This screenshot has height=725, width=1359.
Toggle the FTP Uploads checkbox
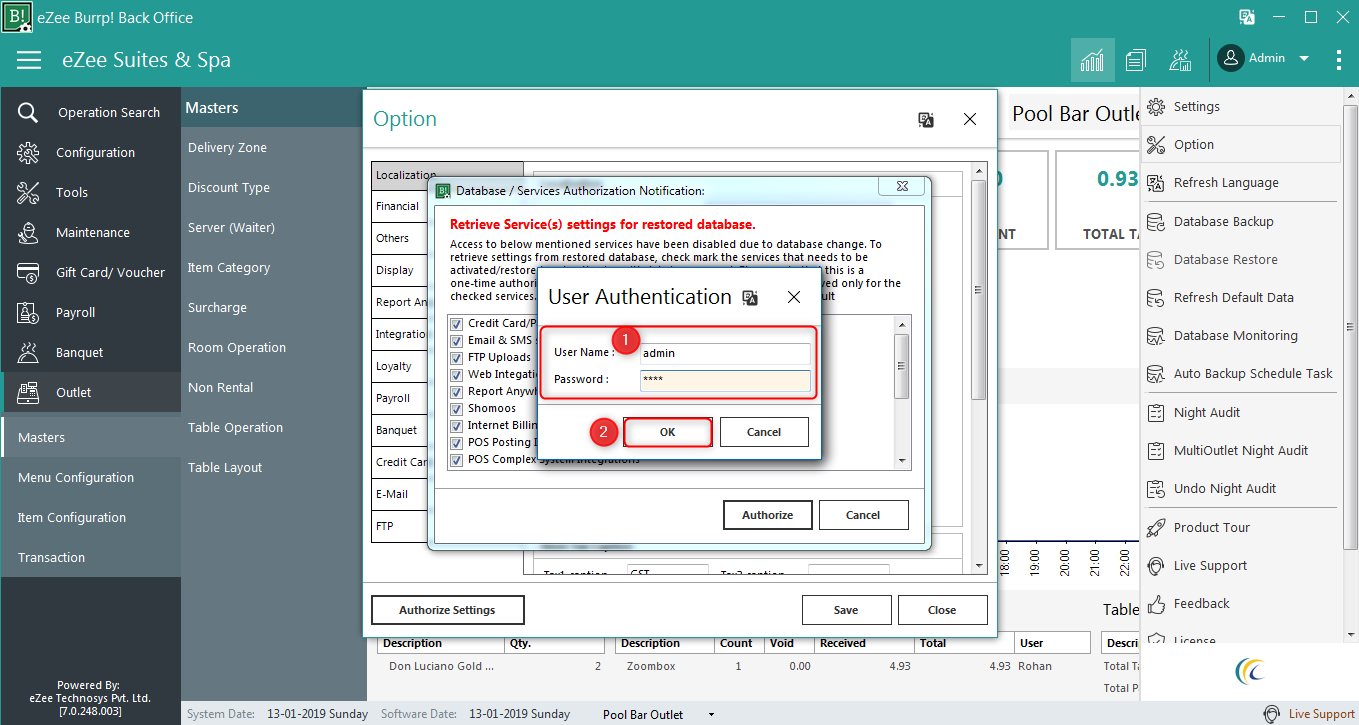457,357
